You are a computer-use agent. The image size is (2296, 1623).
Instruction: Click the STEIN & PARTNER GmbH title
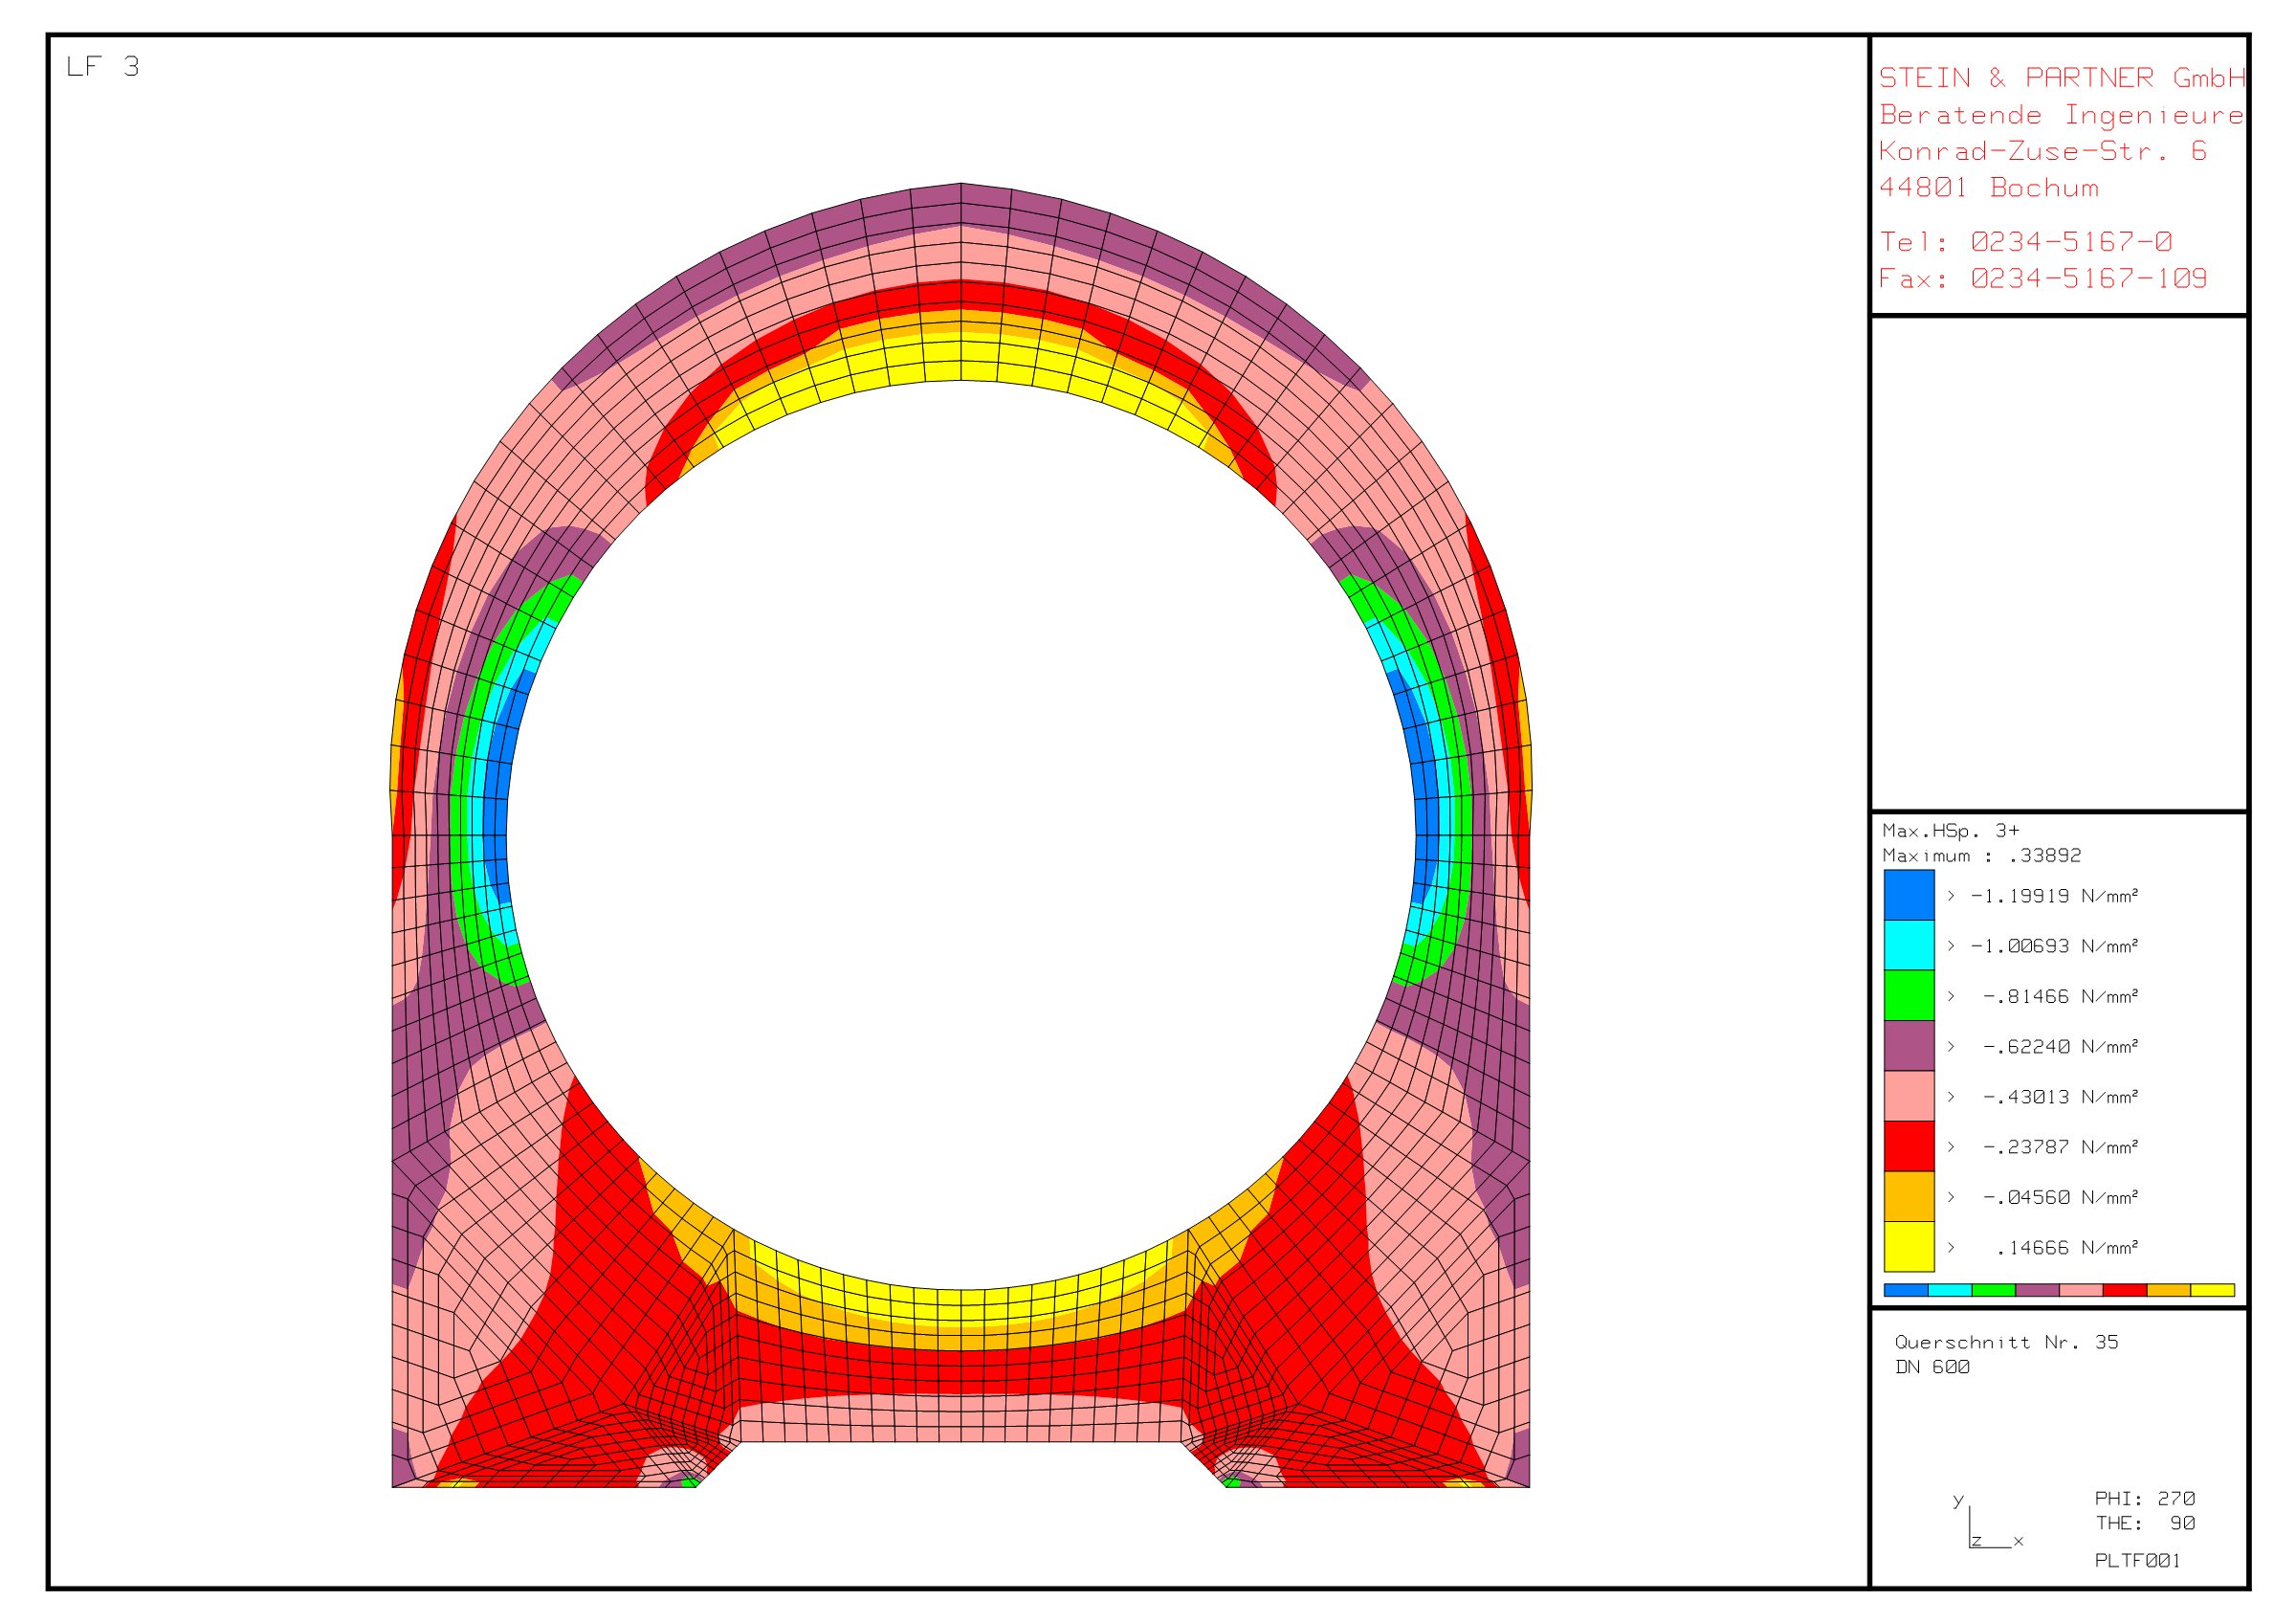point(2061,78)
